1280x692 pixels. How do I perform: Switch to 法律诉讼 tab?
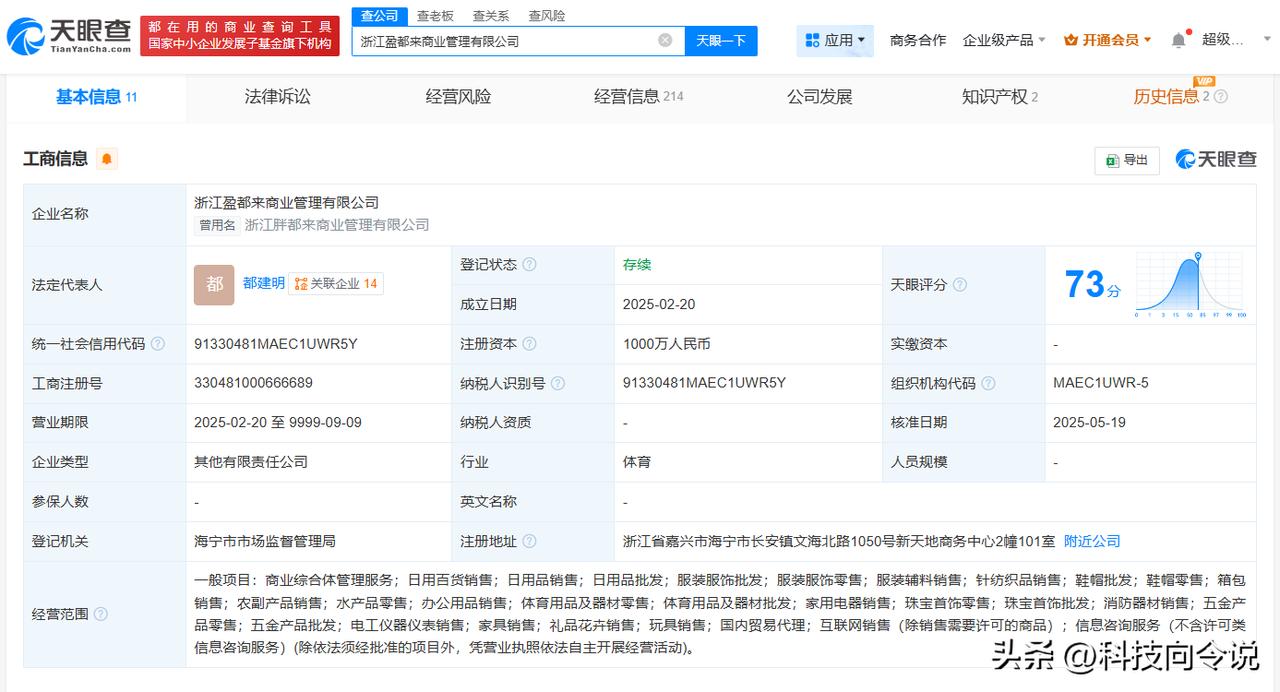[x=278, y=97]
